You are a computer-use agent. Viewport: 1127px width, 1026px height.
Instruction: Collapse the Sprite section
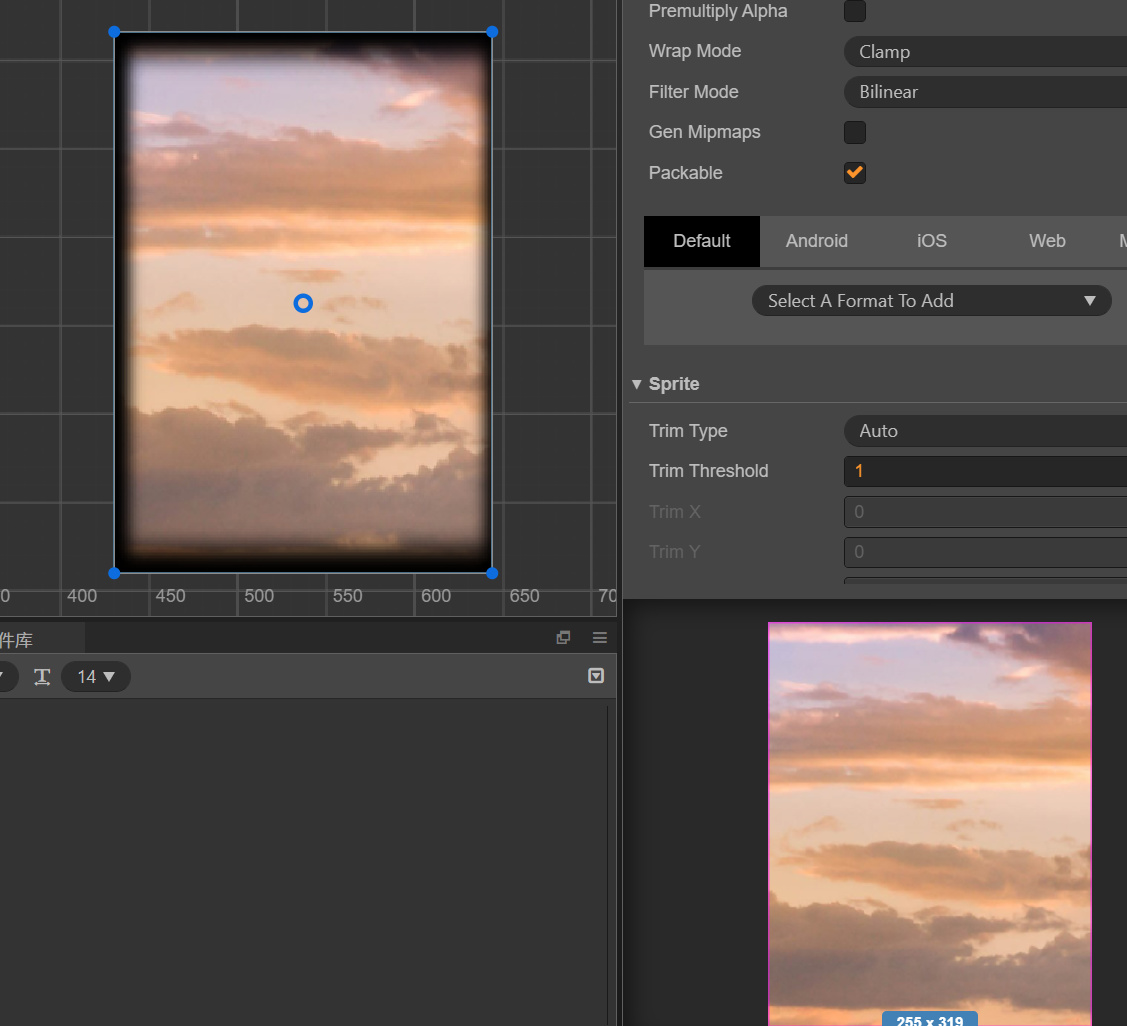[x=637, y=385]
